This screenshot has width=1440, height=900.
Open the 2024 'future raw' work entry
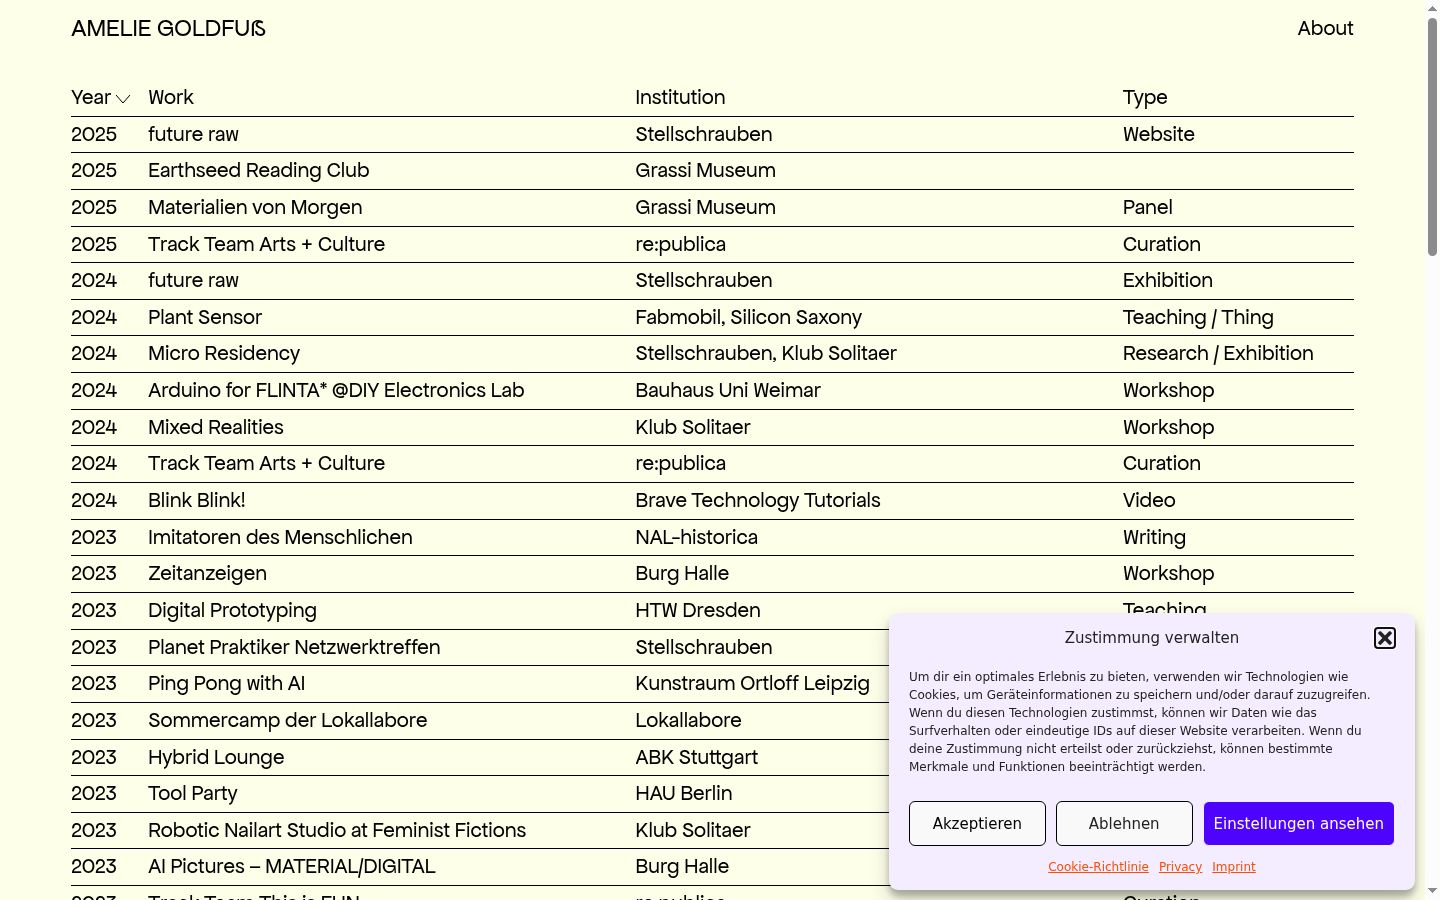pos(193,281)
